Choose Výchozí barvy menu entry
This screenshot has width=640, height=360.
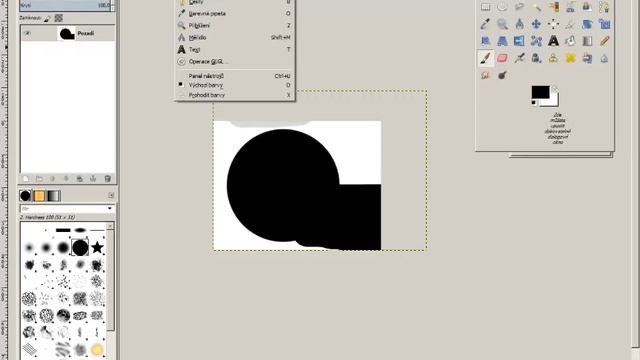tap(235, 85)
